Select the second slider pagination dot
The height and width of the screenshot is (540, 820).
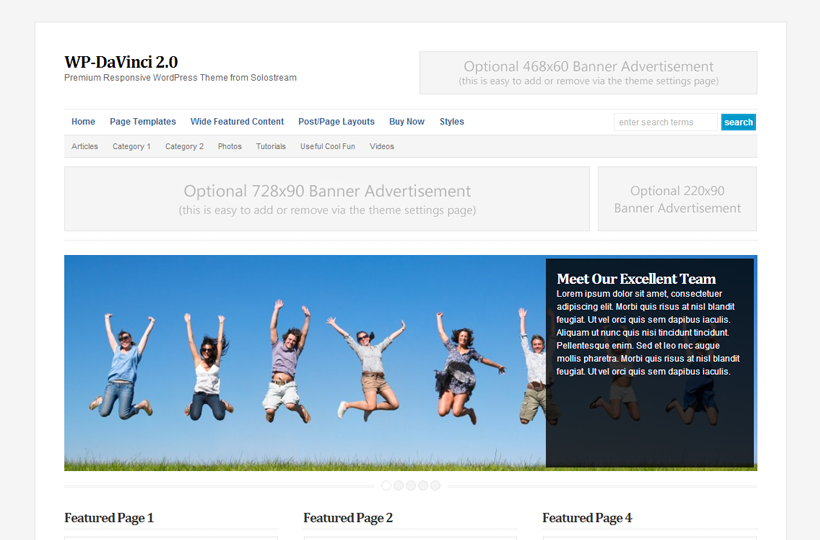point(398,486)
